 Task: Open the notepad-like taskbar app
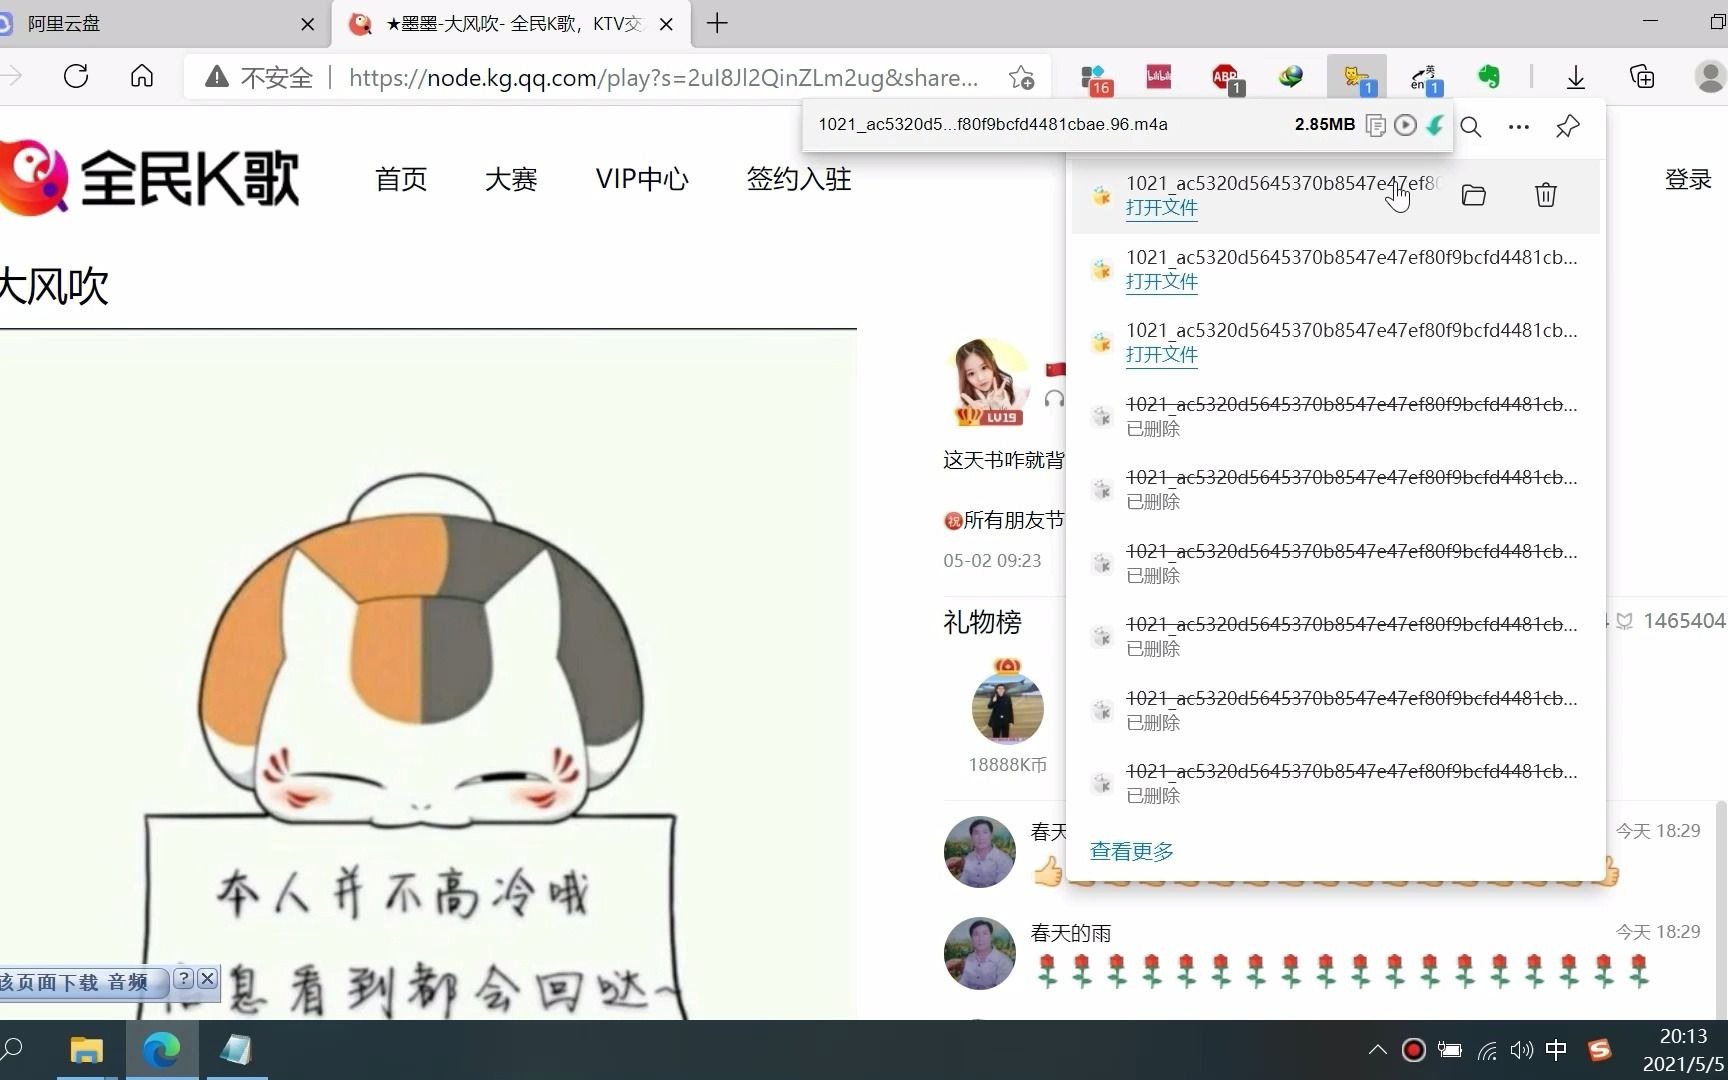[x=235, y=1050]
